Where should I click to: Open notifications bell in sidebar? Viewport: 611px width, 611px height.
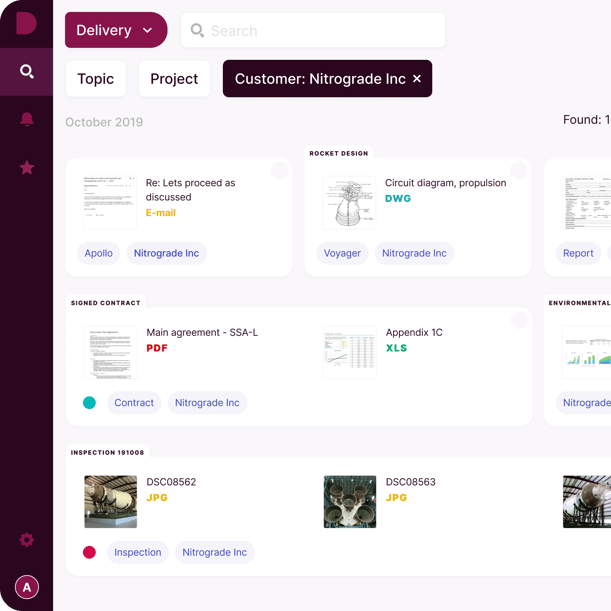[26, 119]
